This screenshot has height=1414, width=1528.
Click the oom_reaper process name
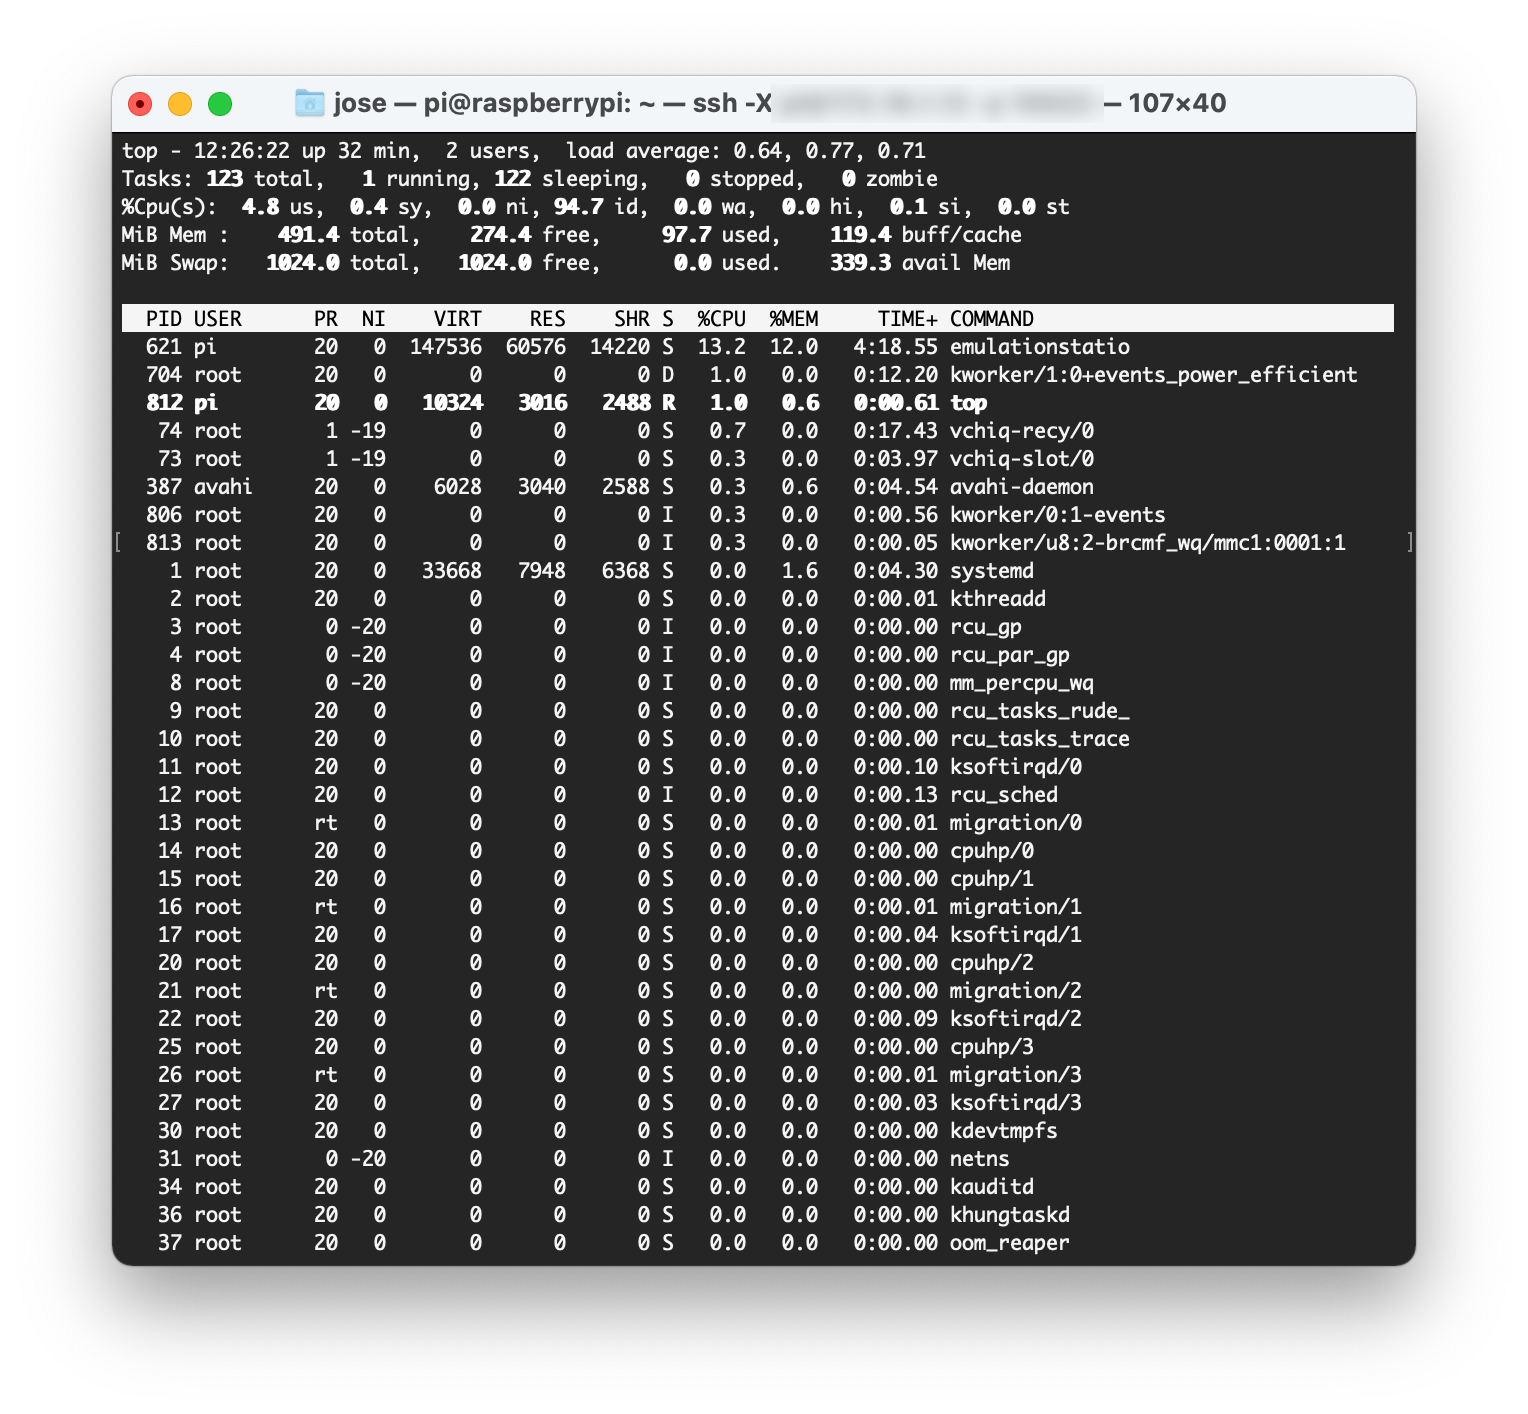tap(1010, 1243)
